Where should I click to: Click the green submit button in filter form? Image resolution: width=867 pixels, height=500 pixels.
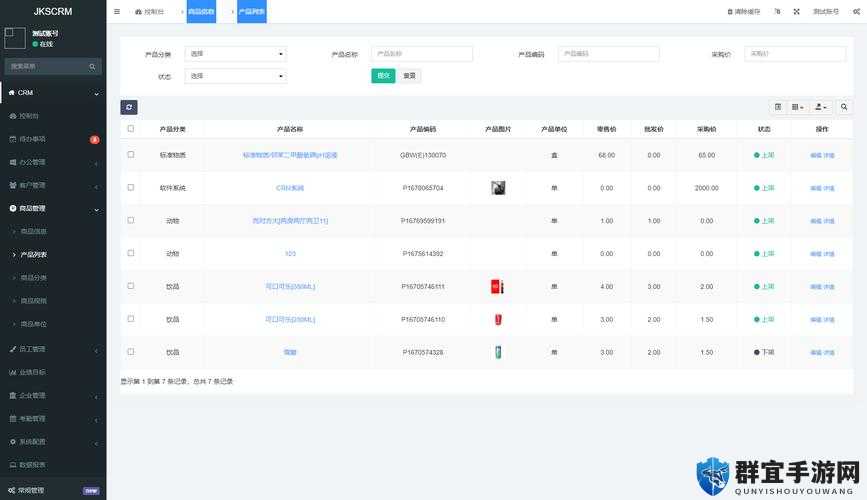[x=383, y=76]
